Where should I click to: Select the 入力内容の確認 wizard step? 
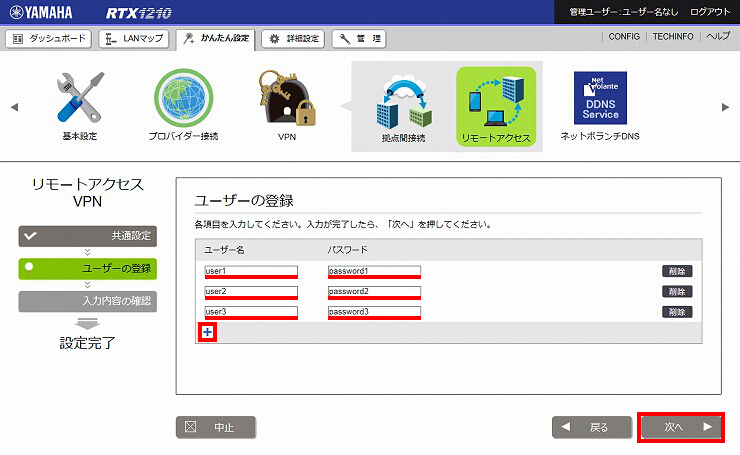[x=88, y=301]
